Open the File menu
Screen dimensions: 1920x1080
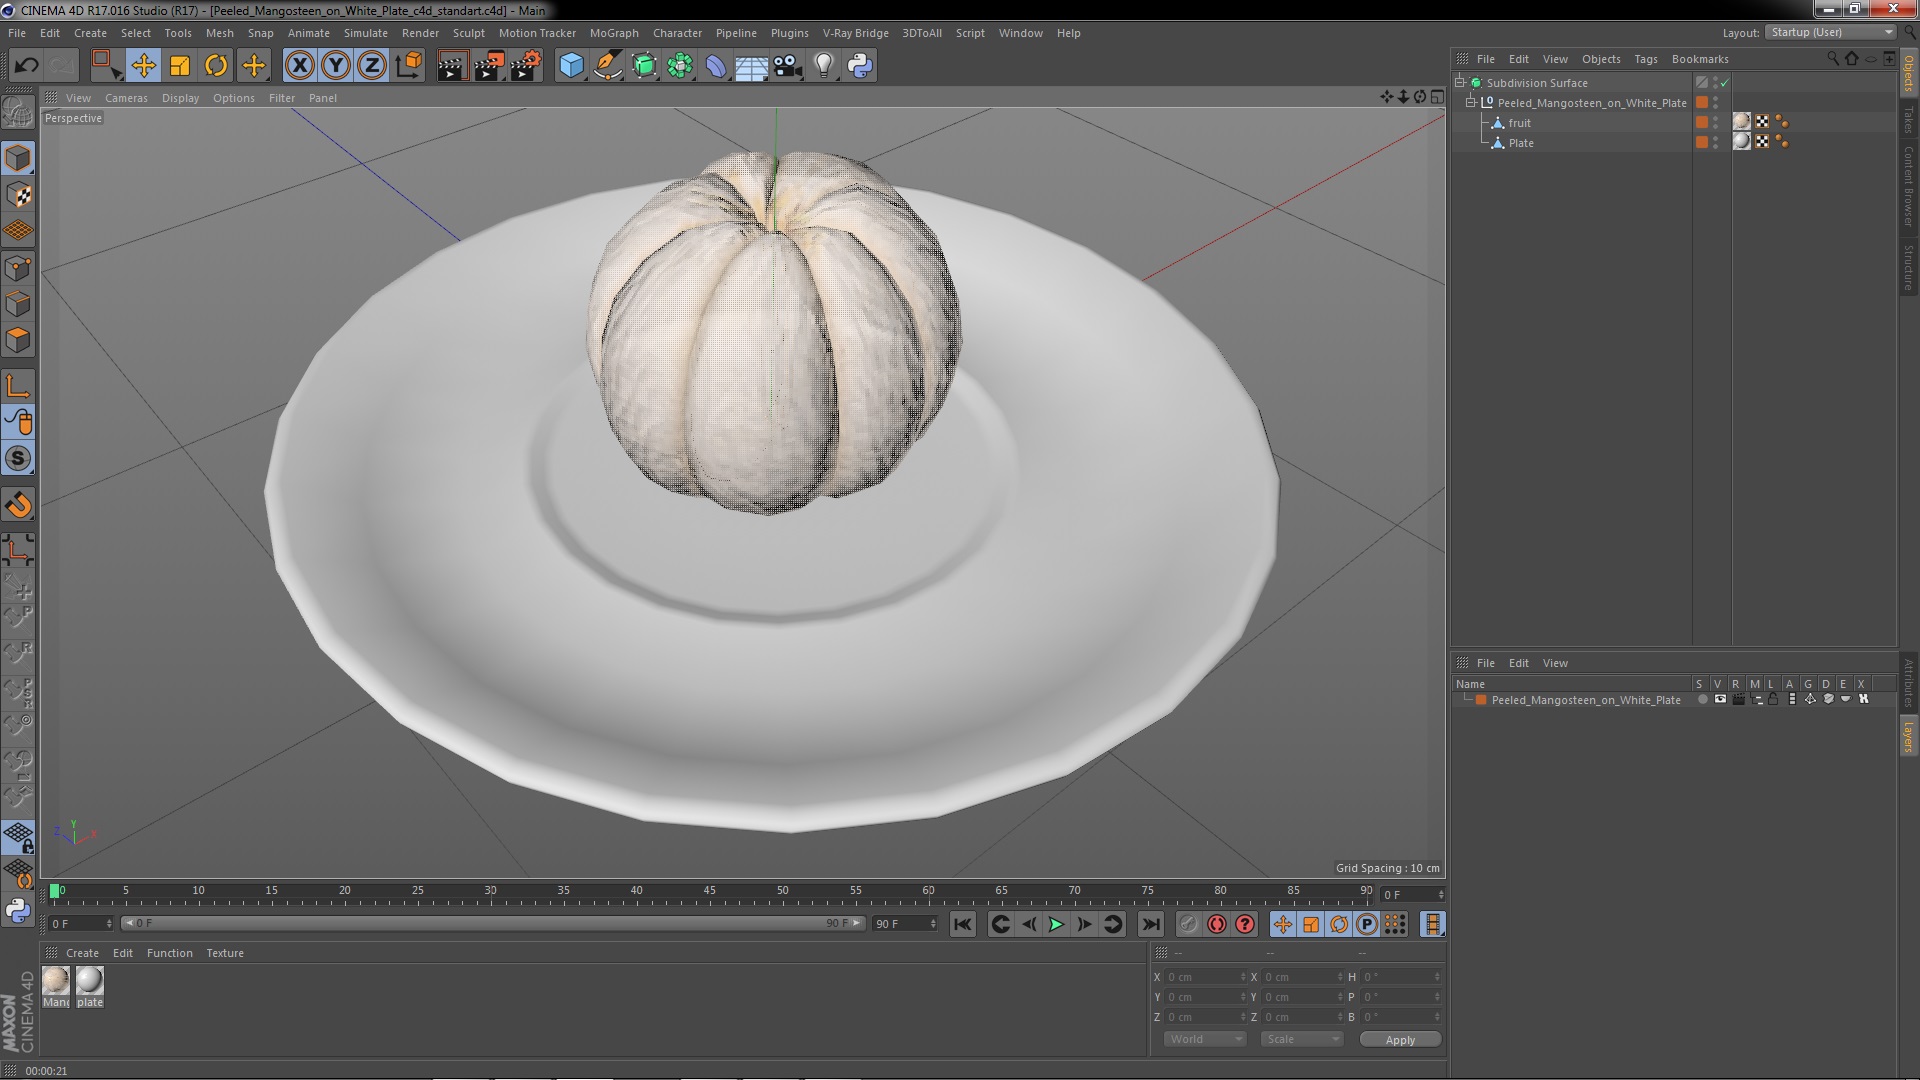(x=17, y=33)
